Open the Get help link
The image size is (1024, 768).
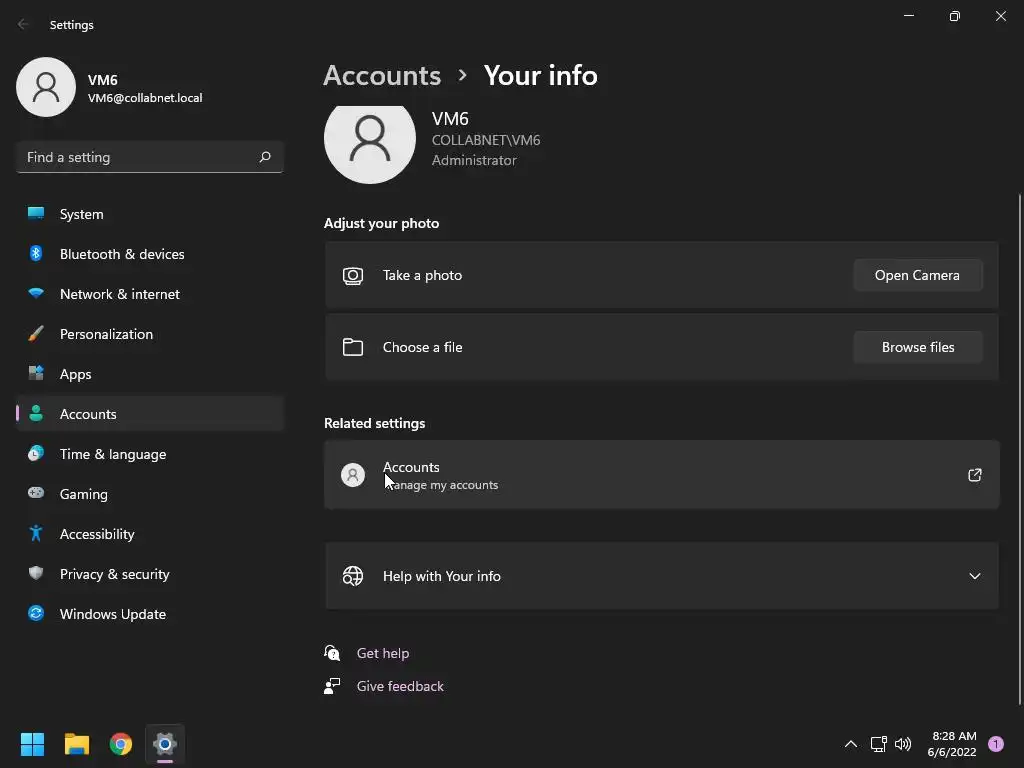(383, 653)
